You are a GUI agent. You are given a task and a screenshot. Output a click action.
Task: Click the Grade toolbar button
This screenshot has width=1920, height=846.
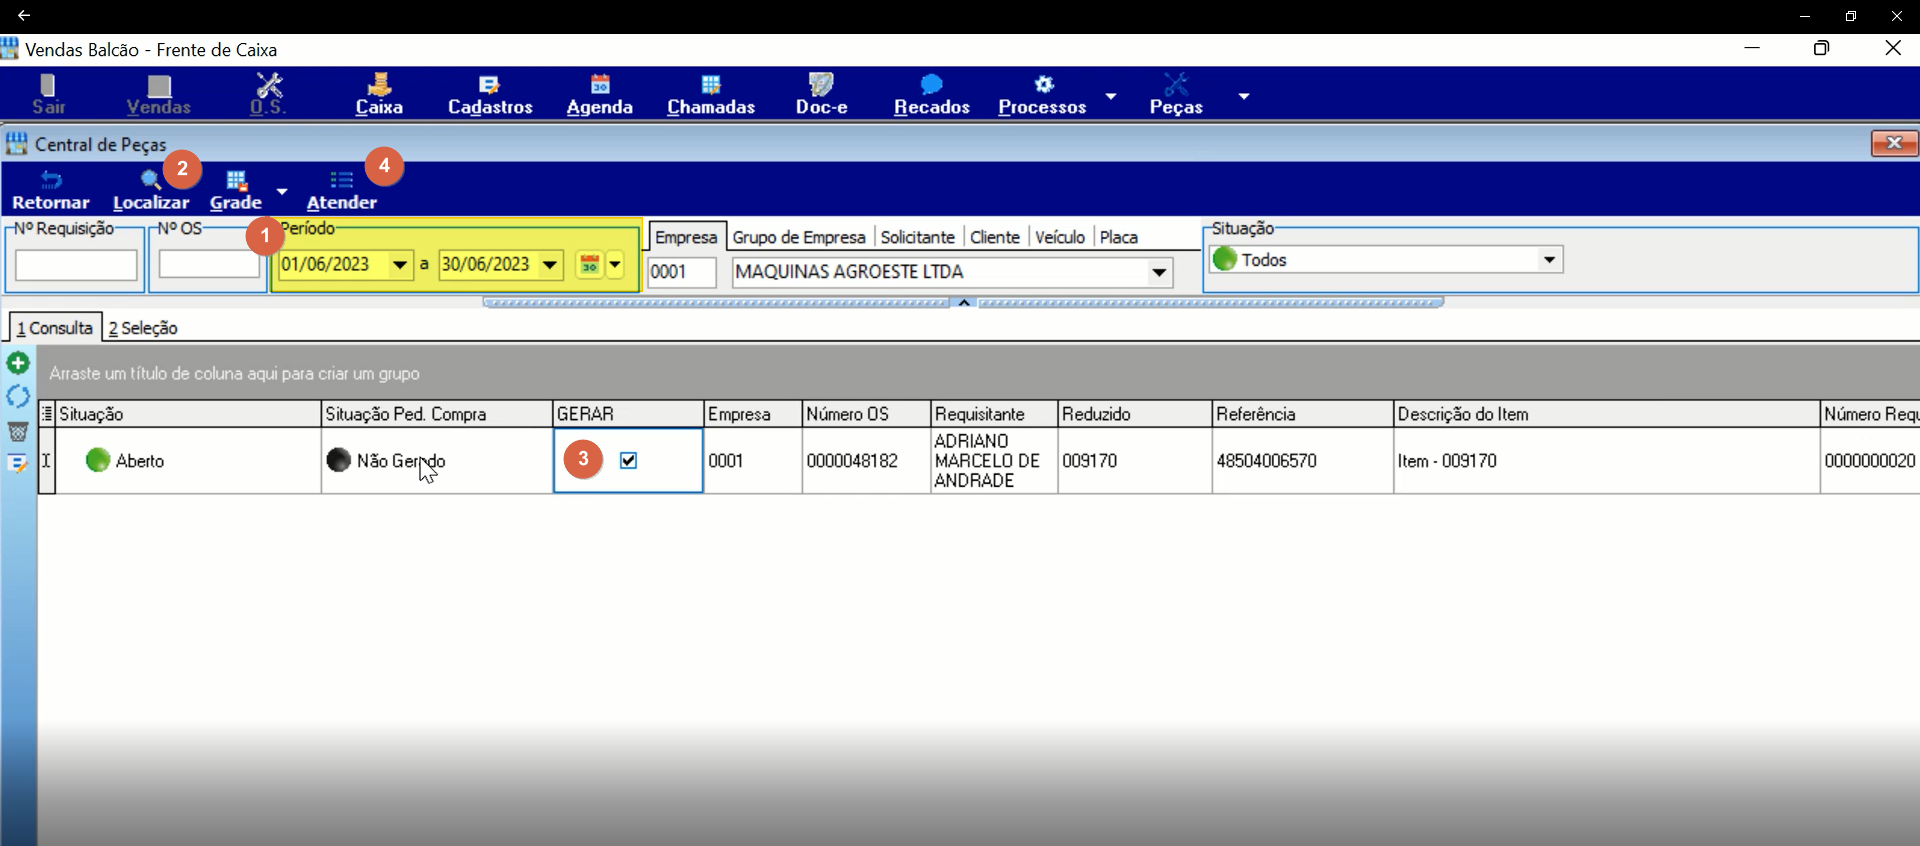tap(236, 190)
